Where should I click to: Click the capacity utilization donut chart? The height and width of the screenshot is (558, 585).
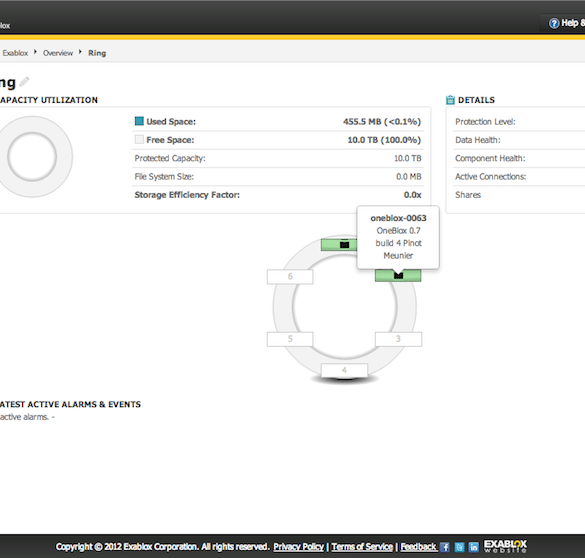[x=32, y=157]
